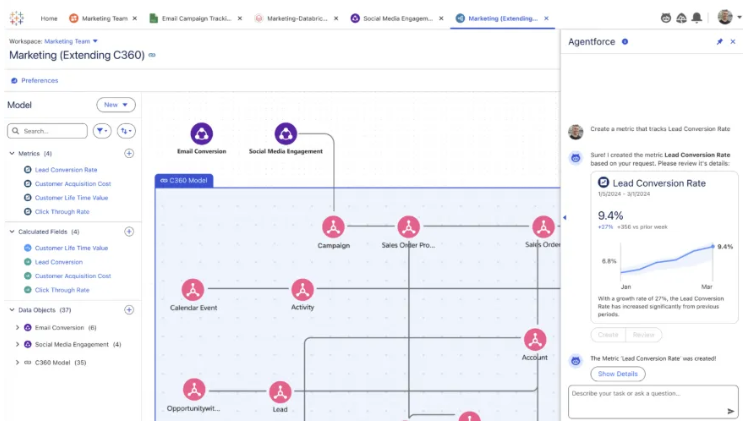Open the user profile avatar
The height and width of the screenshot is (428, 743).
725,17
